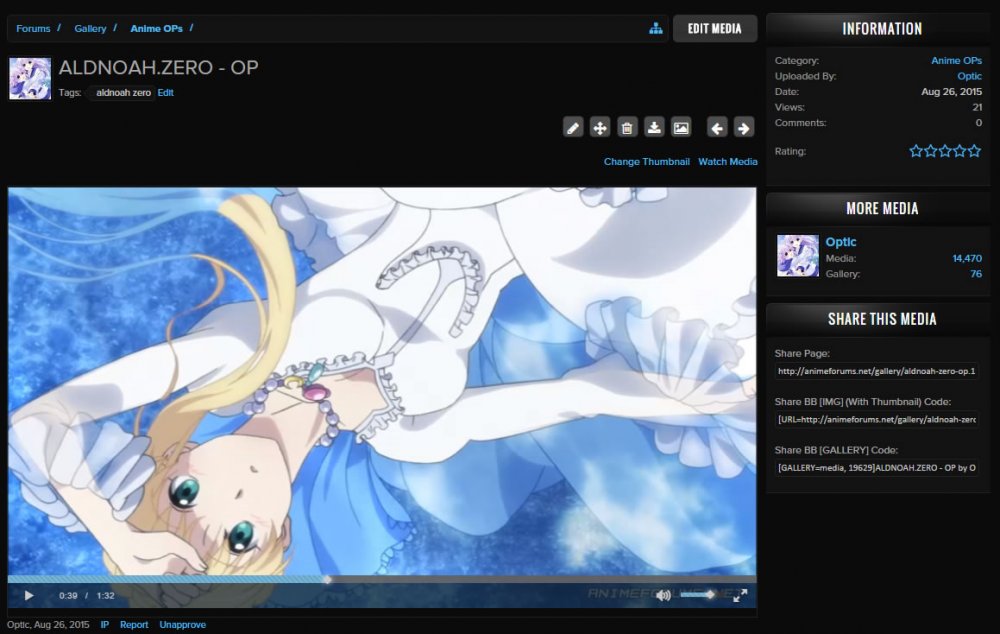Viewport: 1000px width, 634px height.
Task: Select the Share BB GALLERY code field
Action: 877,468
